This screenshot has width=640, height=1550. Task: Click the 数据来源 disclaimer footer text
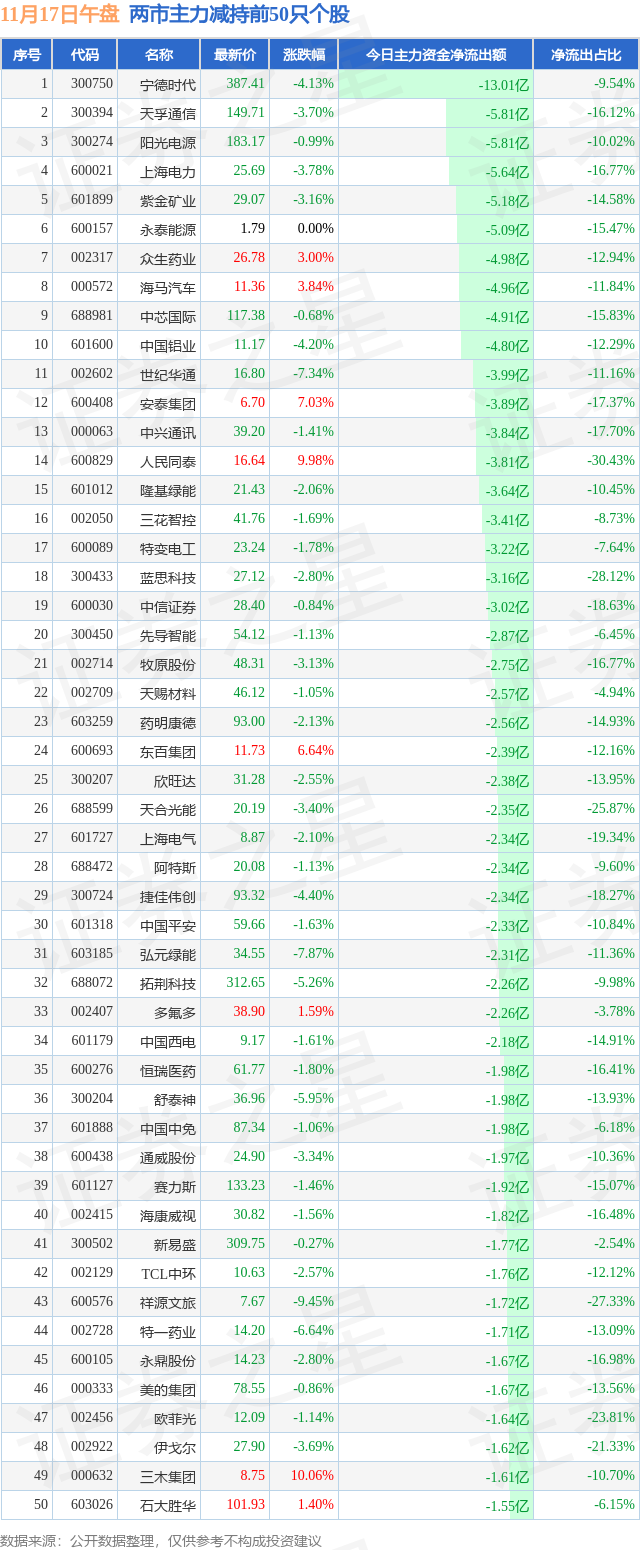click(160, 1541)
